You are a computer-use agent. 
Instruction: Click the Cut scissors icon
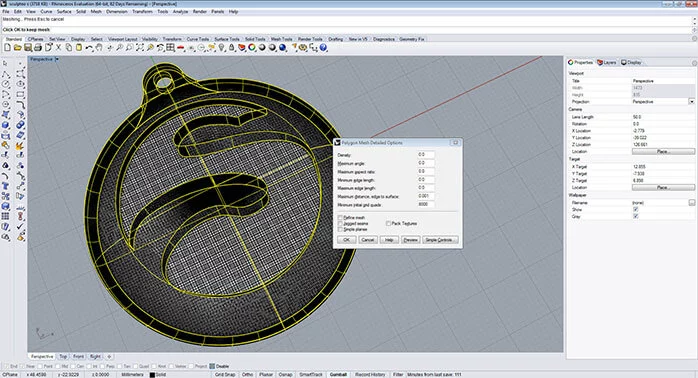click(x=58, y=48)
